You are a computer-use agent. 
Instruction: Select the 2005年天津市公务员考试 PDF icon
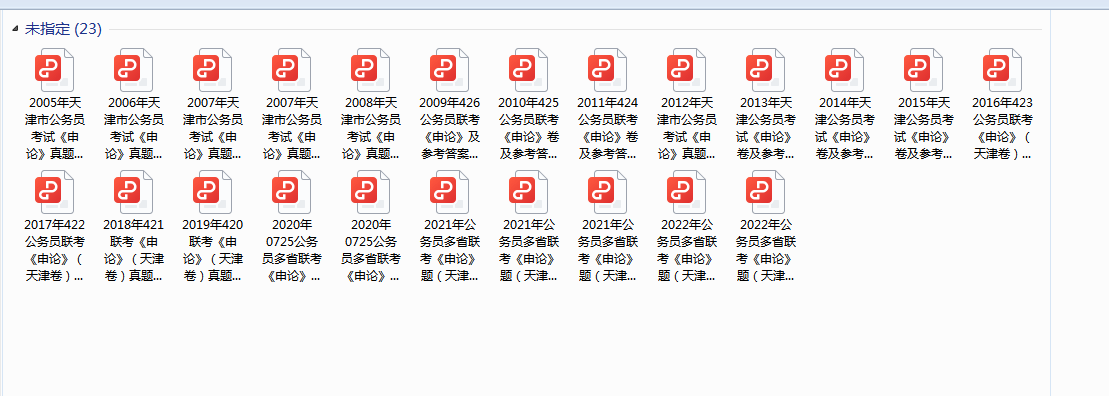pyautogui.click(x=54, y=69)
